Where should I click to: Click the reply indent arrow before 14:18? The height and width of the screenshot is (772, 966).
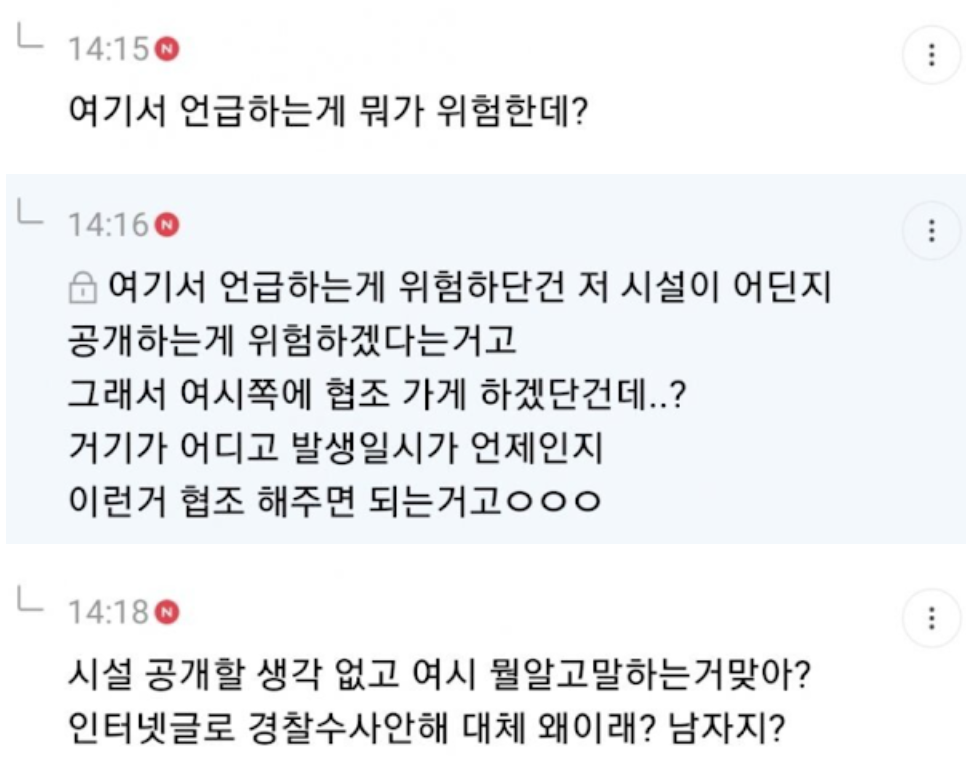click(x=32, y=603)
